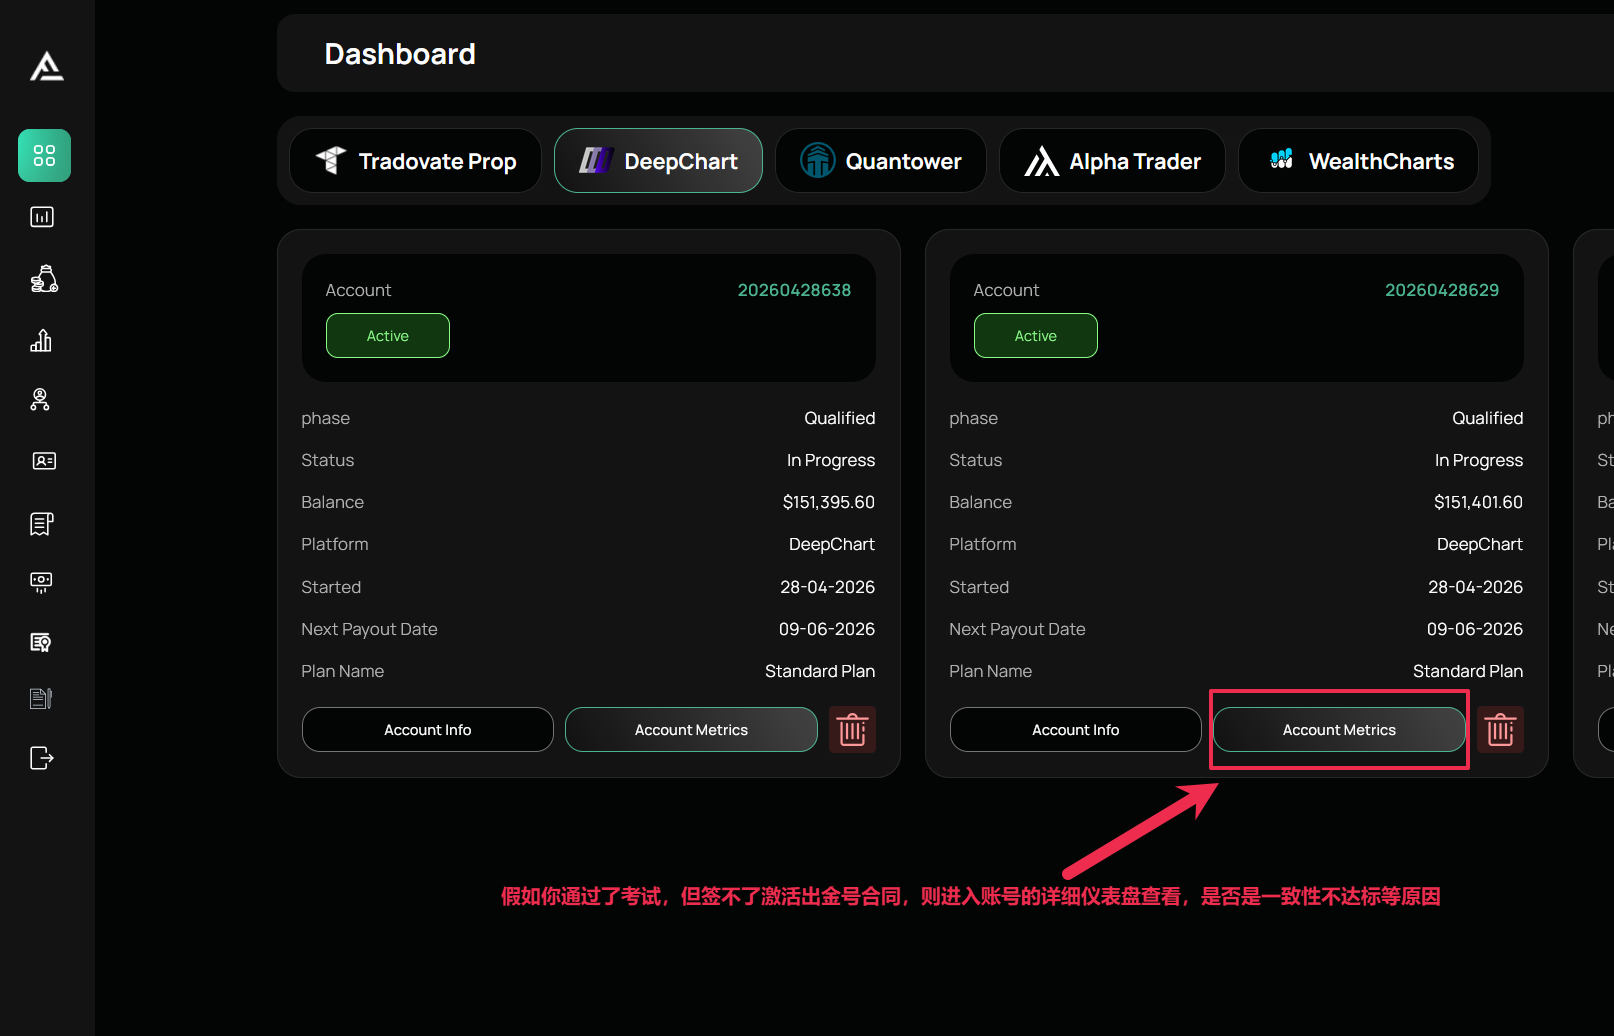
Task: Click the Dashboard page heading
Action: coord(400,54)
